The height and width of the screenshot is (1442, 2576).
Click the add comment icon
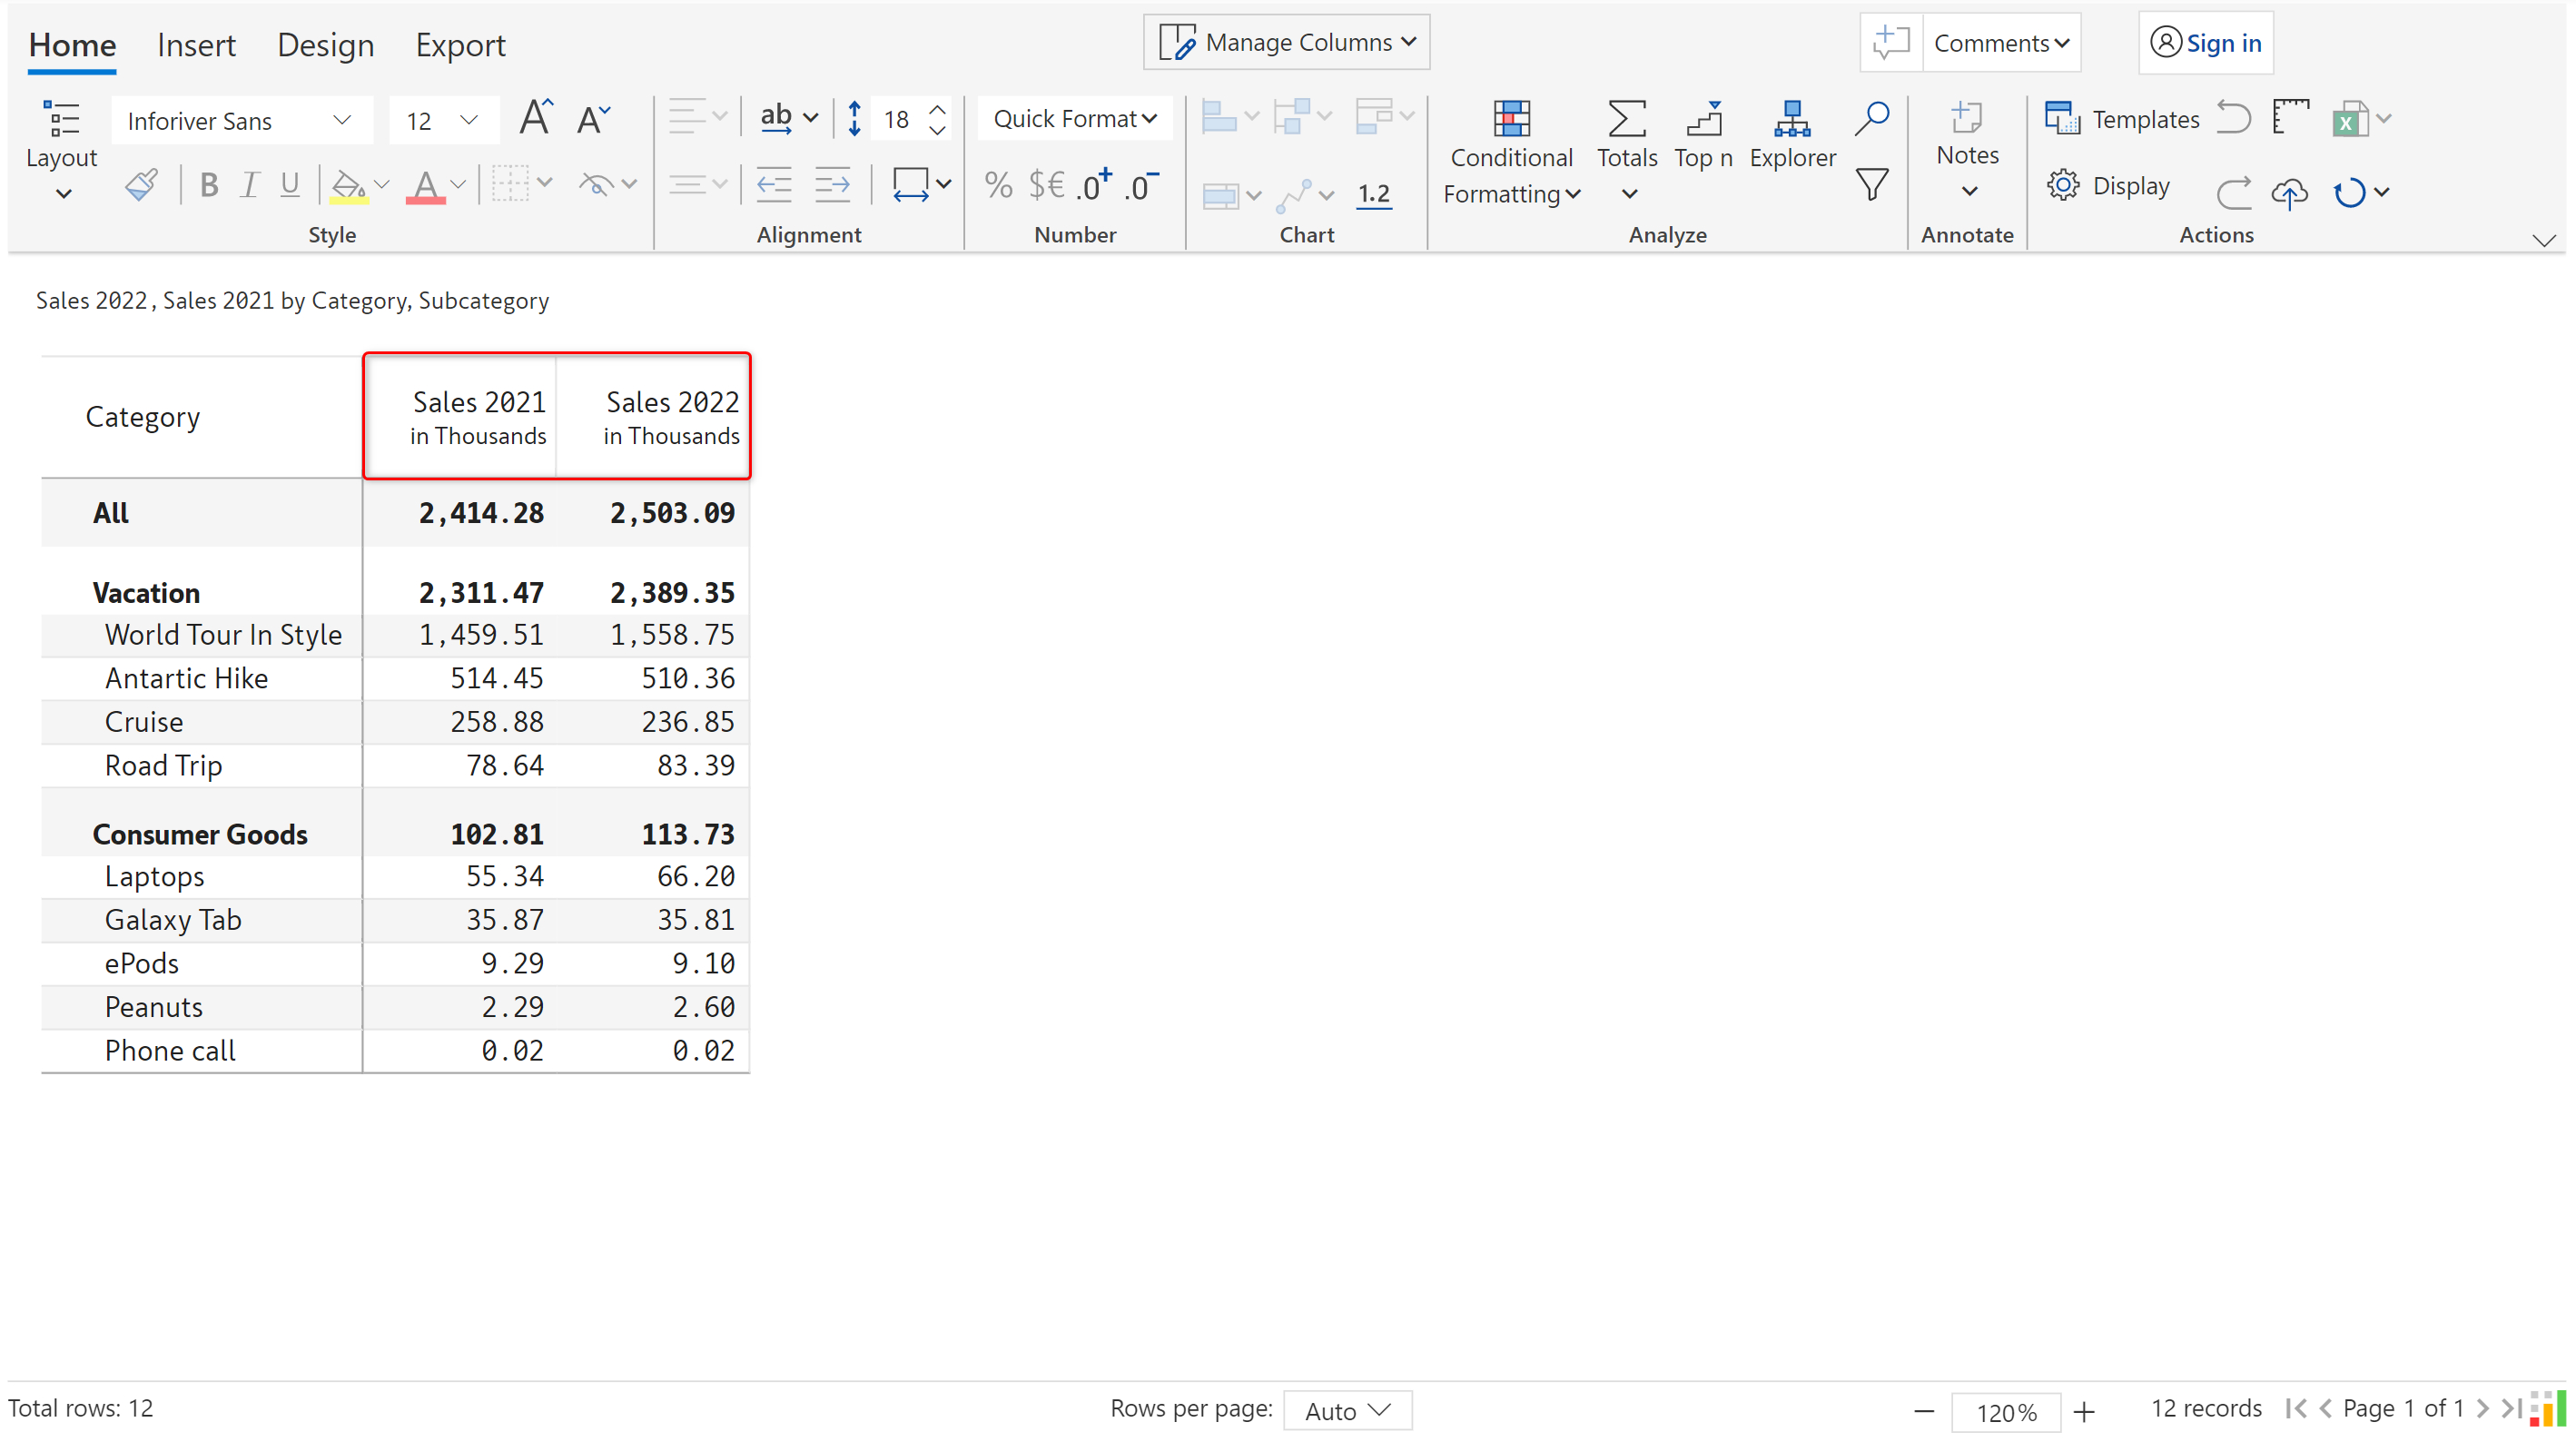1890,42
